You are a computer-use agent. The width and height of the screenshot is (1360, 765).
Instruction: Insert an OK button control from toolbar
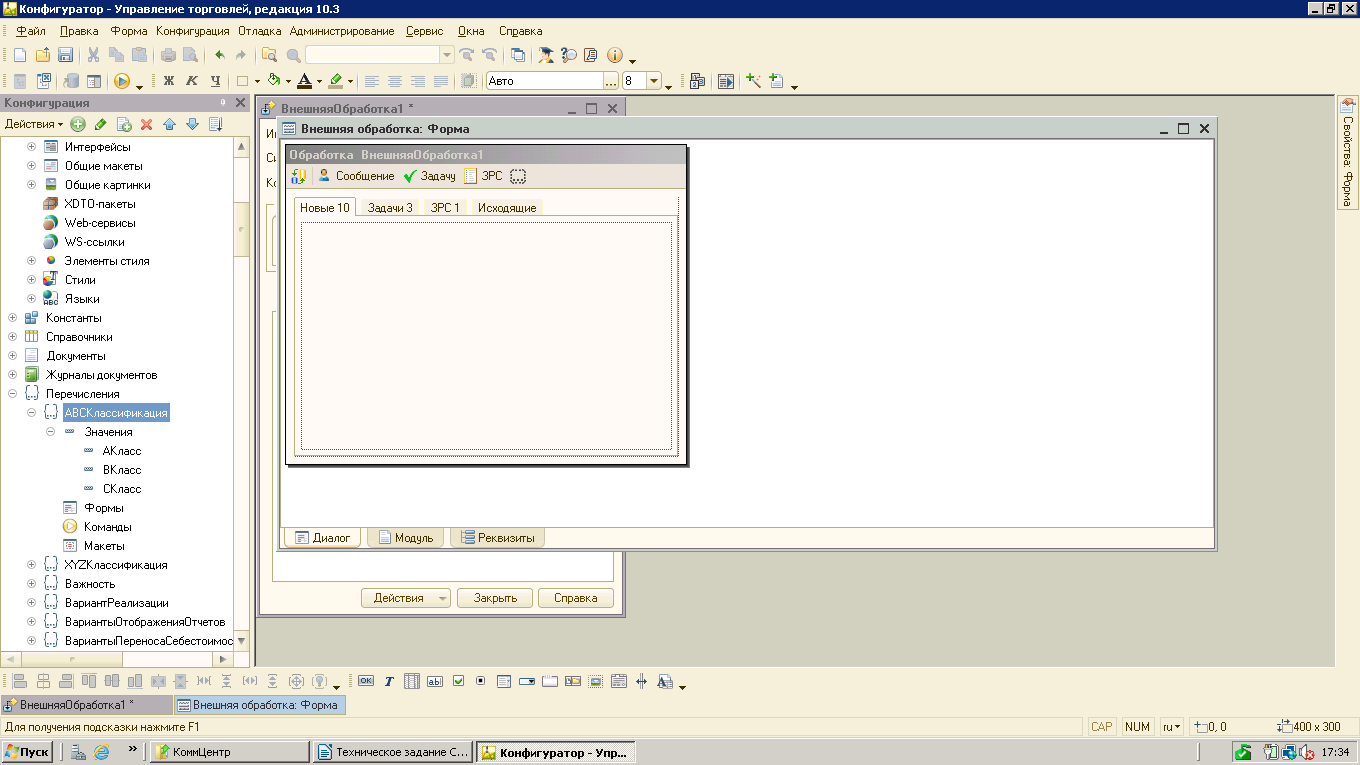[x=365, y=681]
